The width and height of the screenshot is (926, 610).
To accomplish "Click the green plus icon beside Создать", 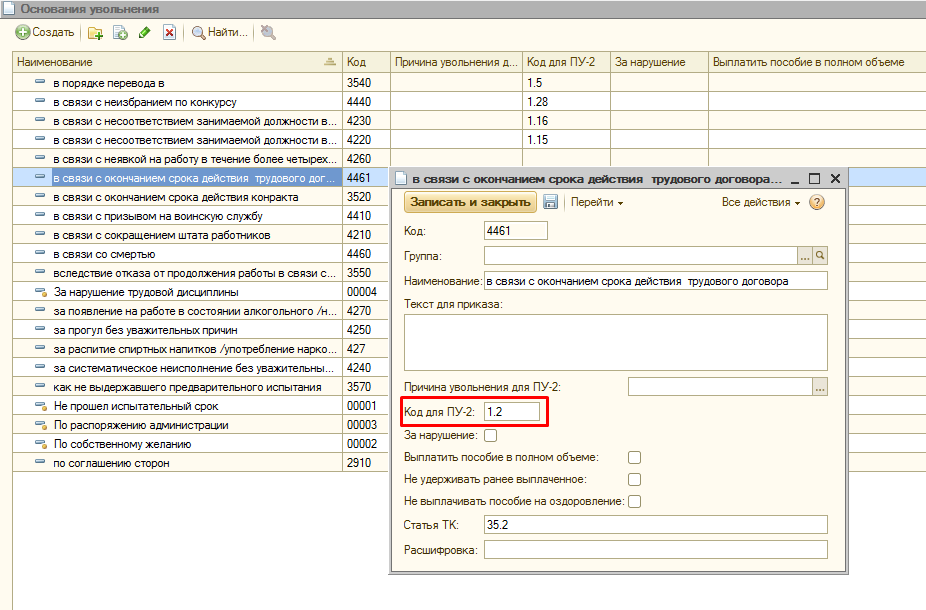I will (23, 32).
